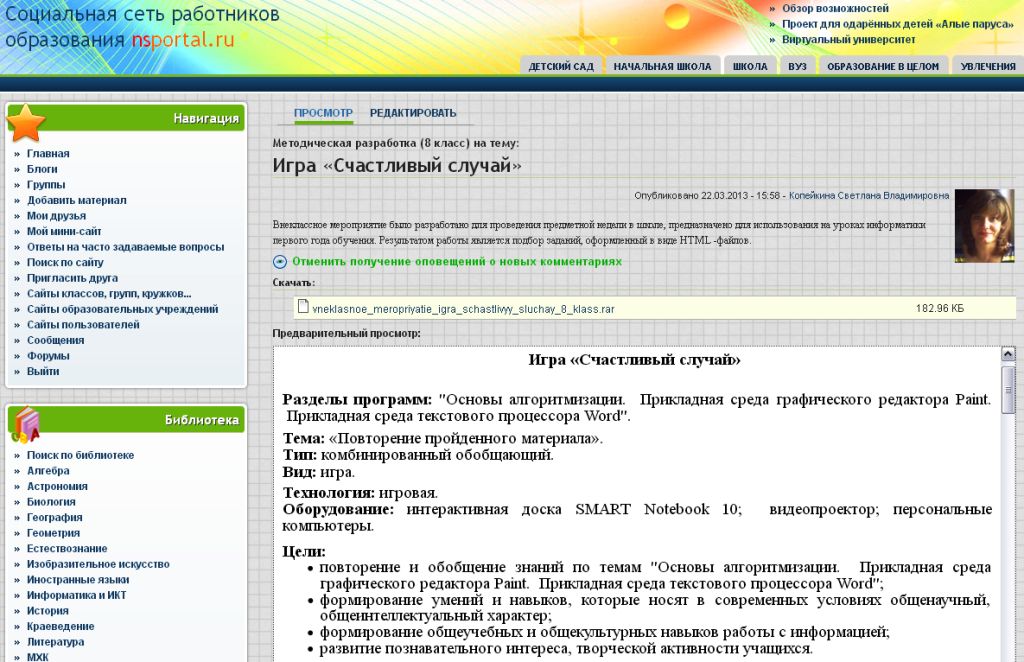Viewport: 1024px width, 662px height.
Task: Open the author's profile photo
Action: pyautogui.click(x=984, y=226)
